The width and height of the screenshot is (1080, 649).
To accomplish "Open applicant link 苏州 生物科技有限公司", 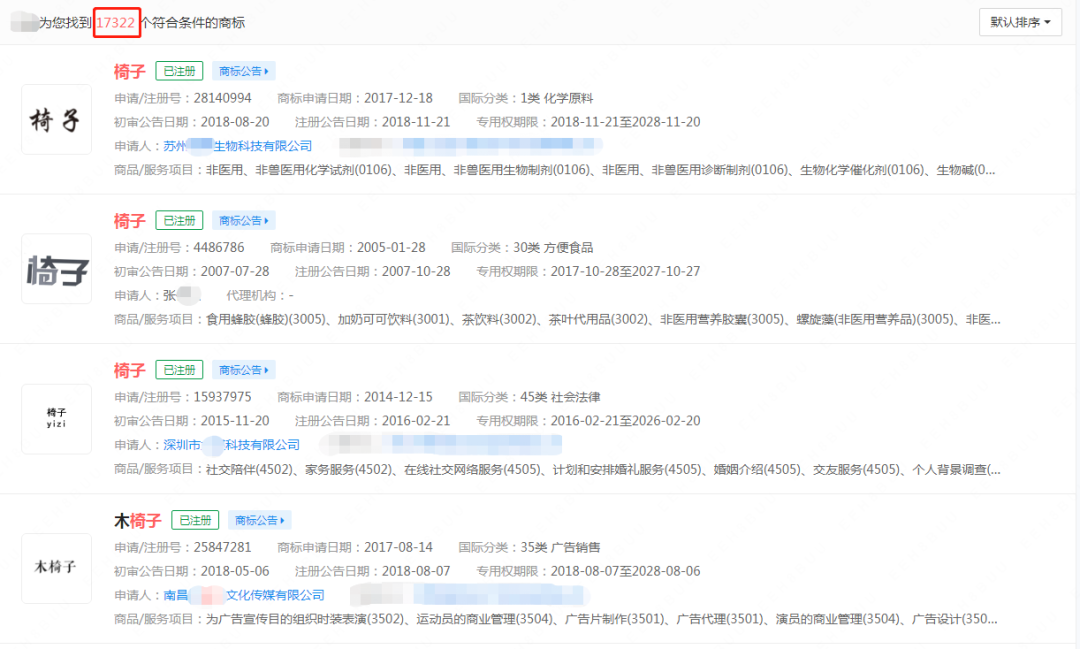I will [237, 146].
